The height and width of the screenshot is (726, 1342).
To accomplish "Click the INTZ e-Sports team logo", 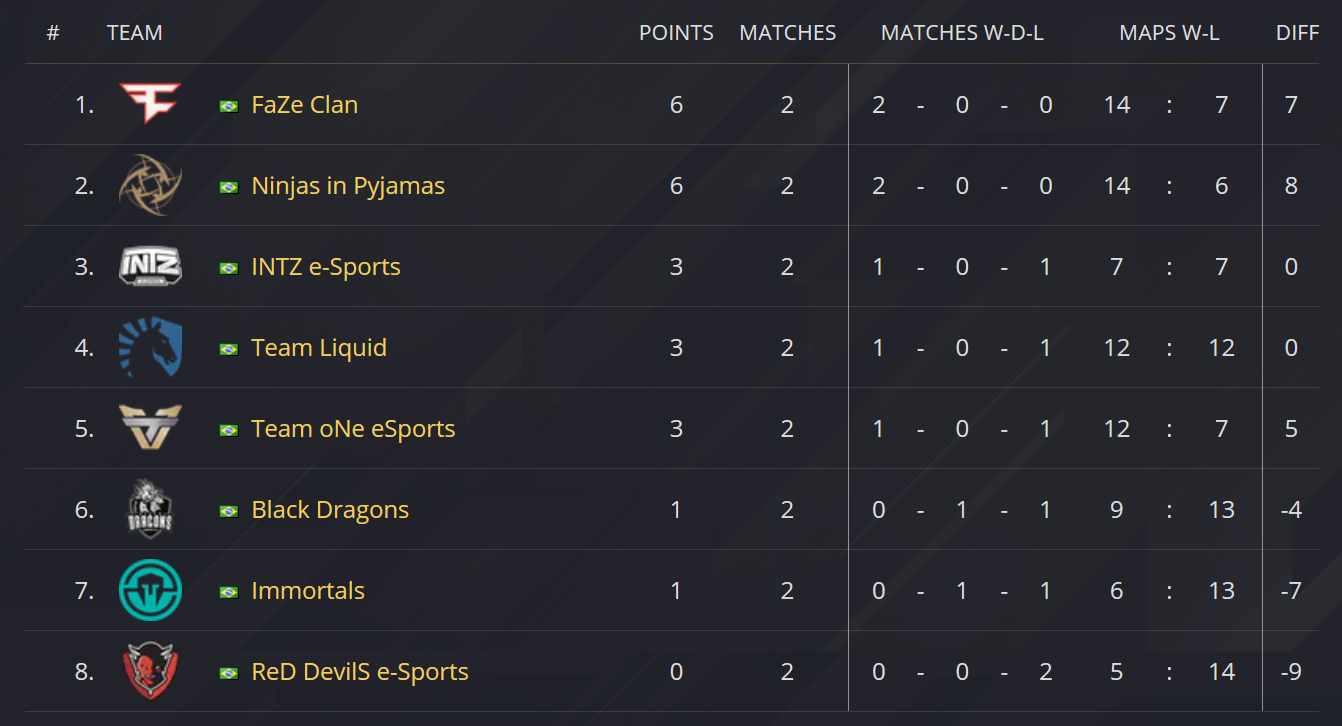I will [150, 266].
